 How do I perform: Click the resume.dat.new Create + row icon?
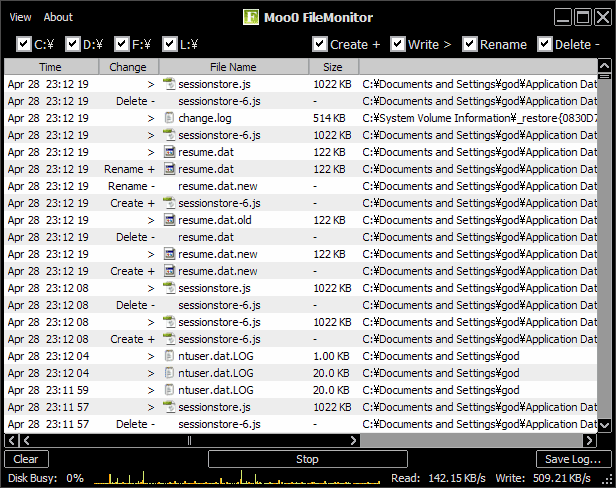coord(169,271)
